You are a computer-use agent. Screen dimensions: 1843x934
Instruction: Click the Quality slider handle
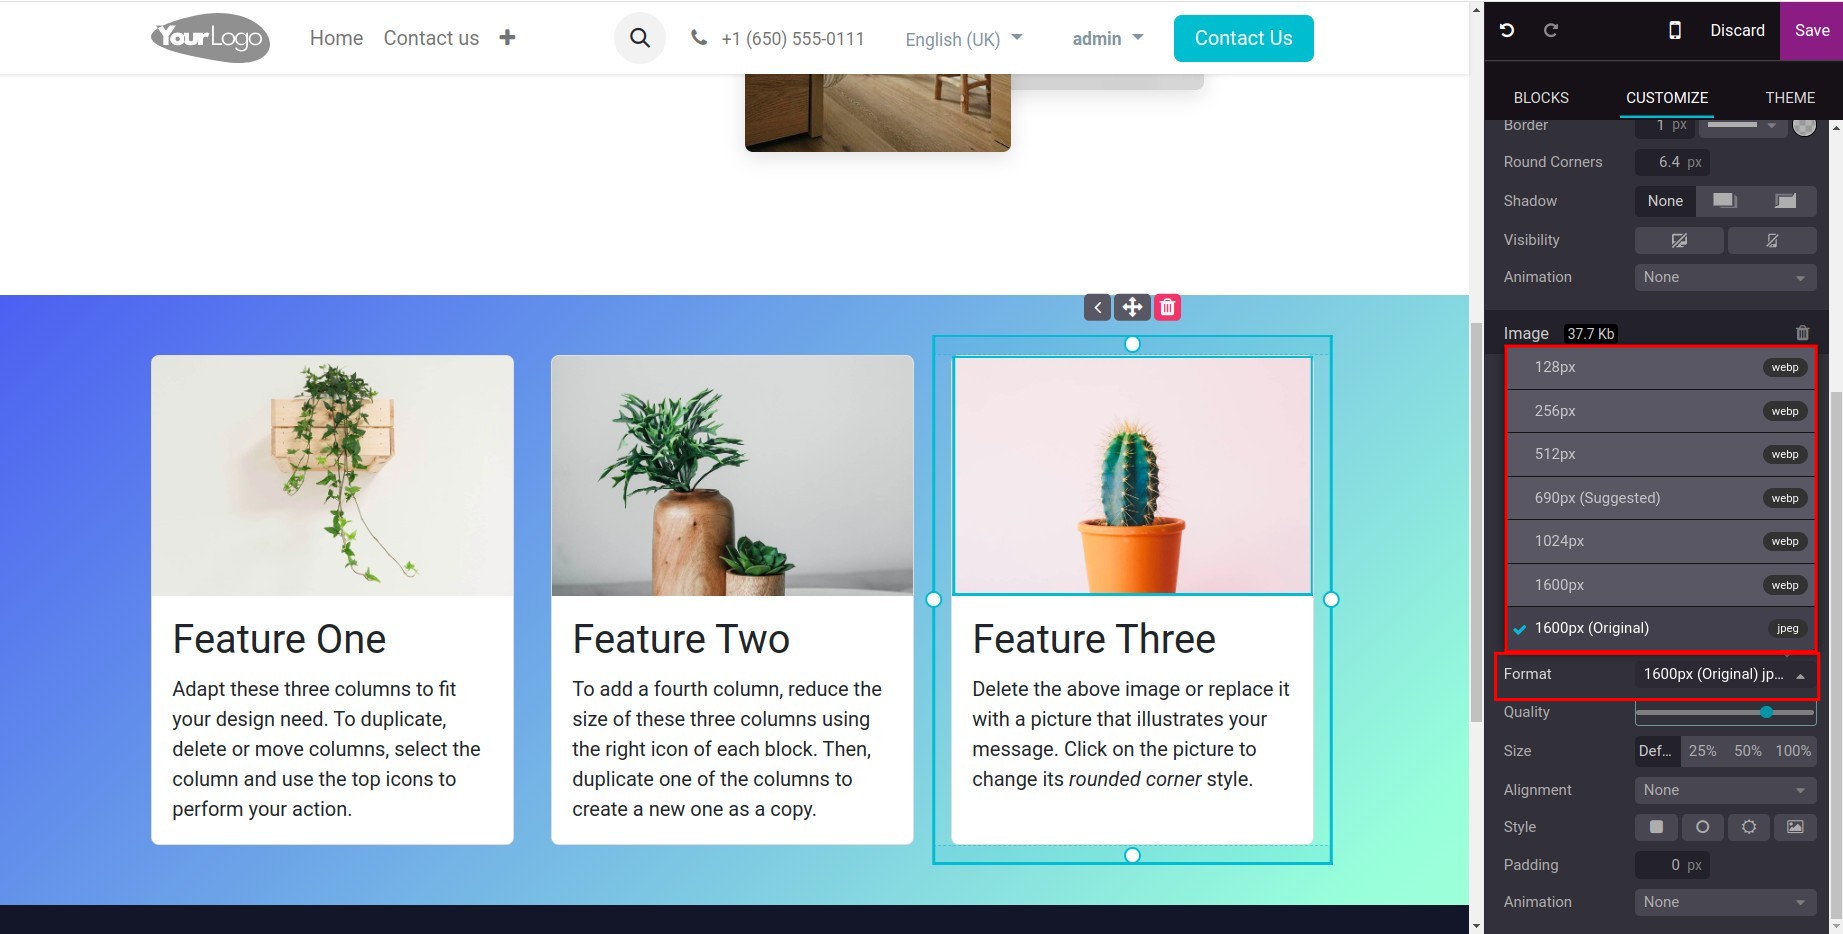pyautogui.click(x=1766, y=712)
